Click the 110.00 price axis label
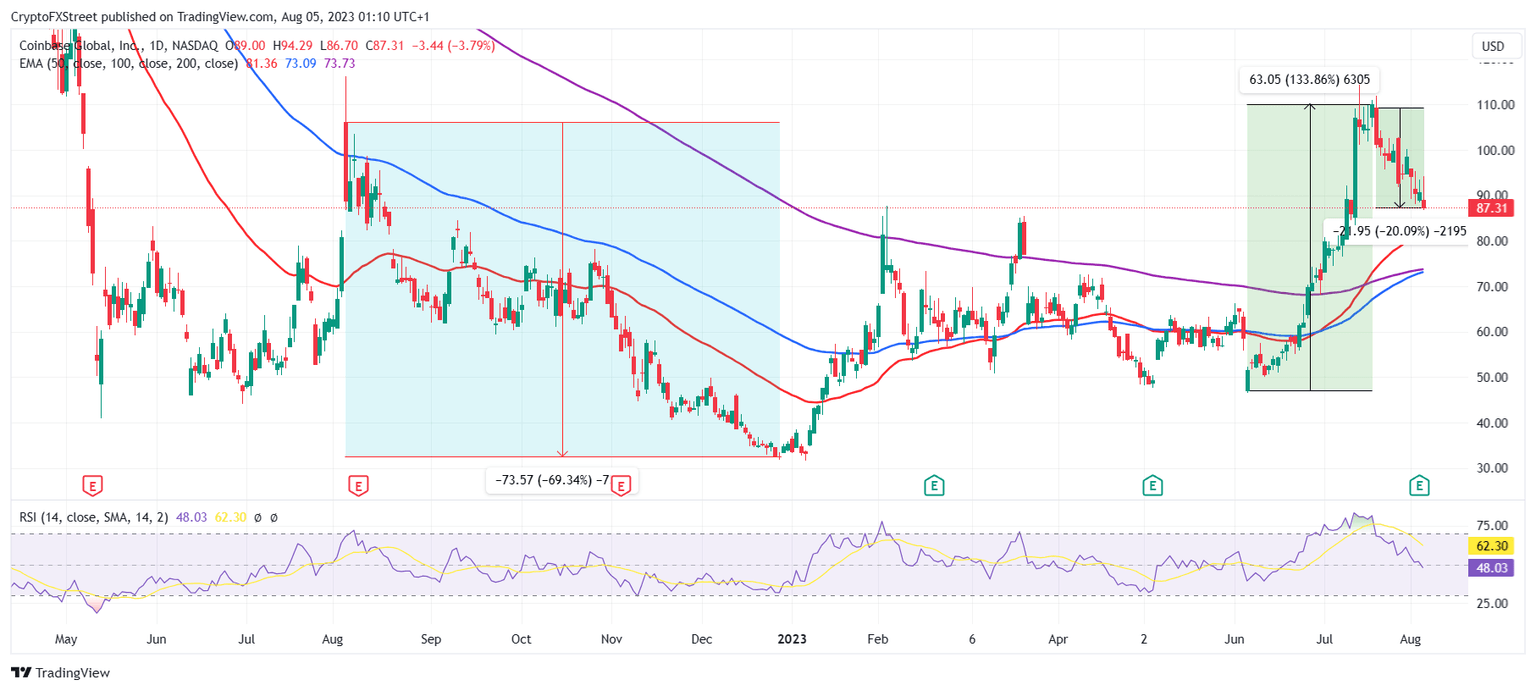Image resolution: width=1536 pixels, height=691 pixels. click(x=1493, y=105)
